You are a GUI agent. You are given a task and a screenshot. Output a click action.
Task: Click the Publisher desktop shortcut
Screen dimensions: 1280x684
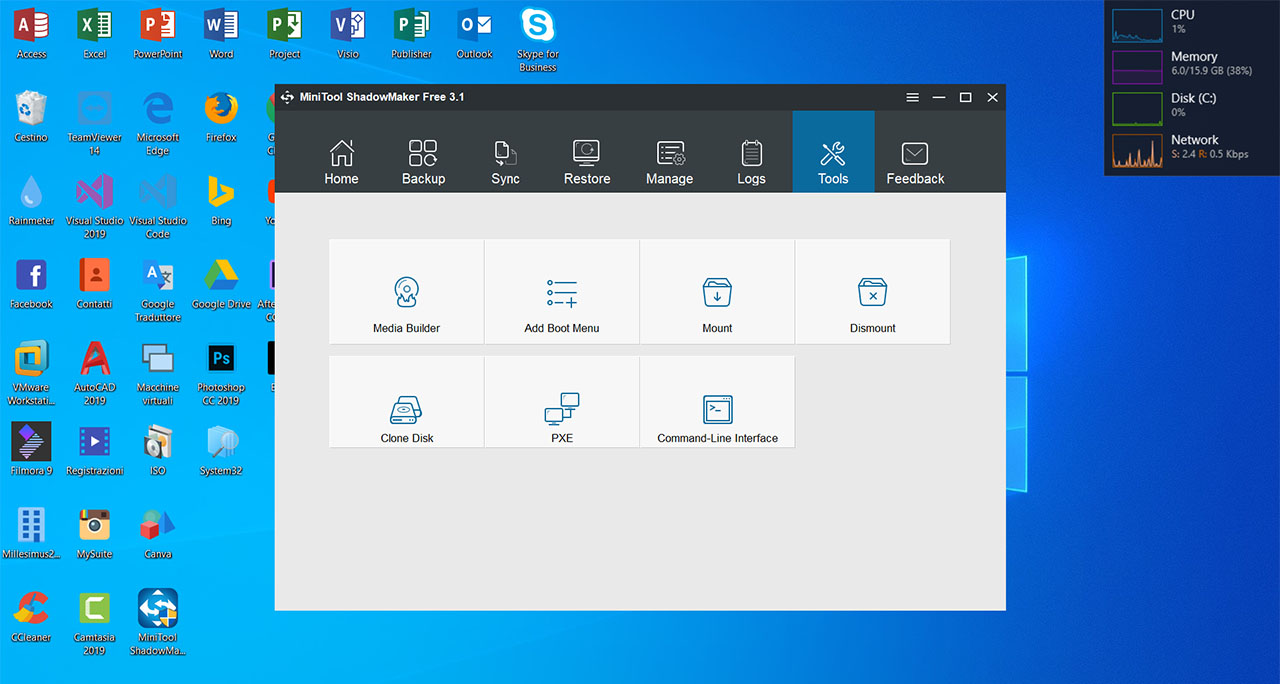tap(411, 33)
